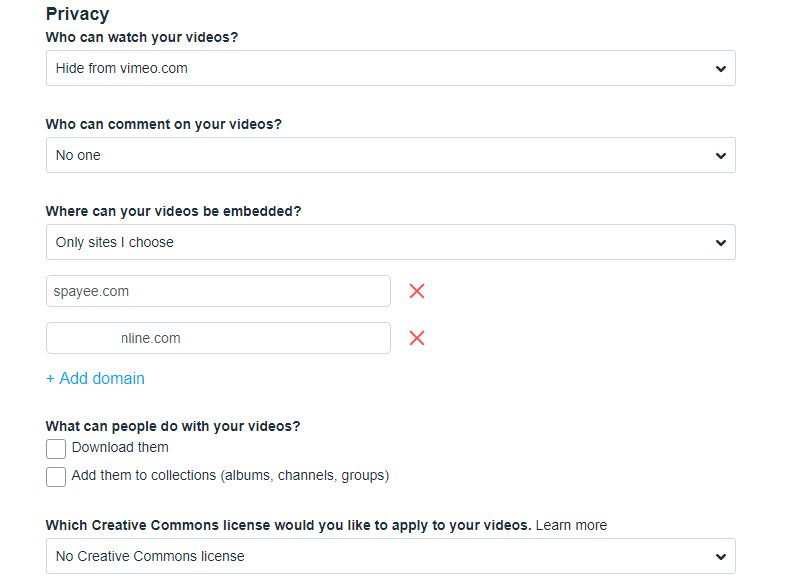Click chevron arrow beside 'No Creative Commons license'
This screenshot has width=798, height=579.
pos(721,557)
